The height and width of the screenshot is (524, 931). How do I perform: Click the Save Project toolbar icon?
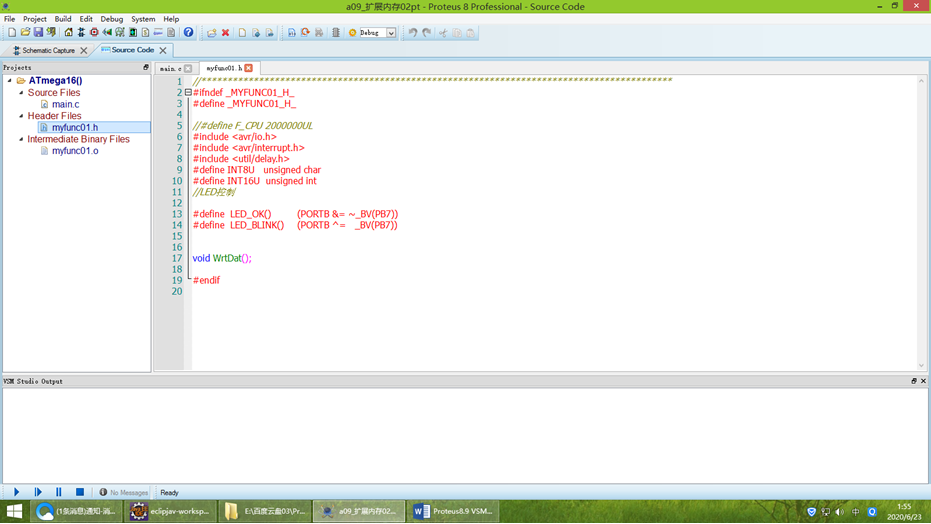(38, 33)
